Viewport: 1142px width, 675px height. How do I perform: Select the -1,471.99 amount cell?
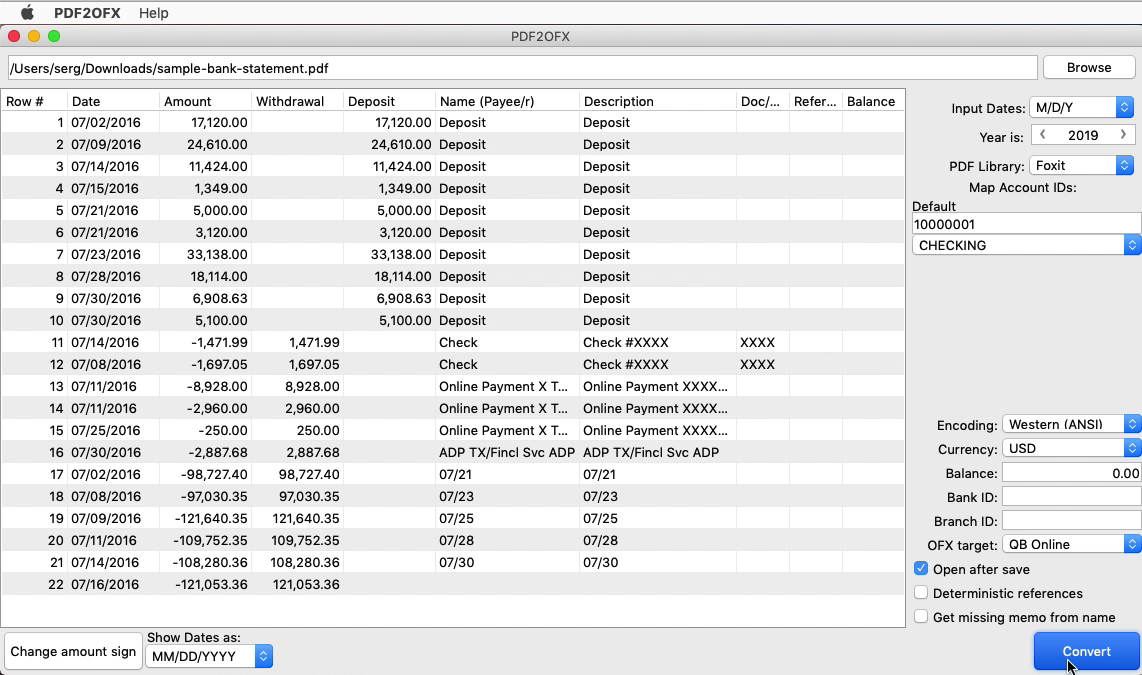tap(205, 342)
